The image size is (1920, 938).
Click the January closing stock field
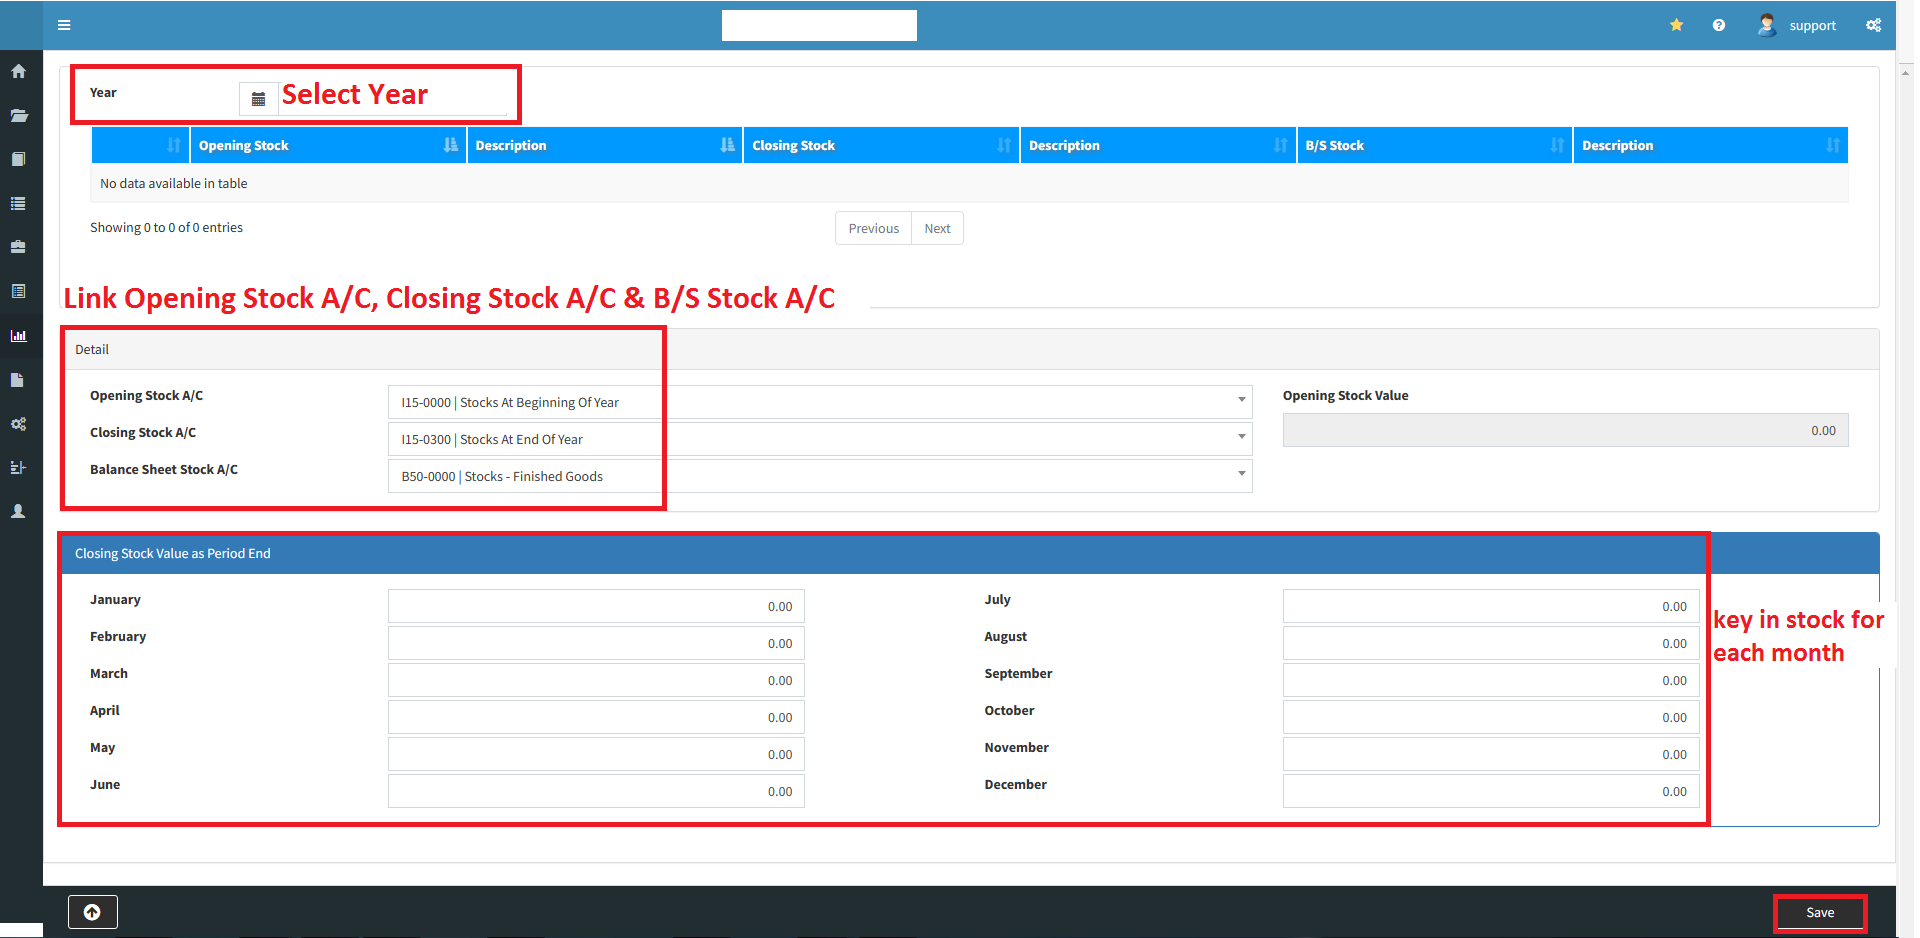point(596,607)
